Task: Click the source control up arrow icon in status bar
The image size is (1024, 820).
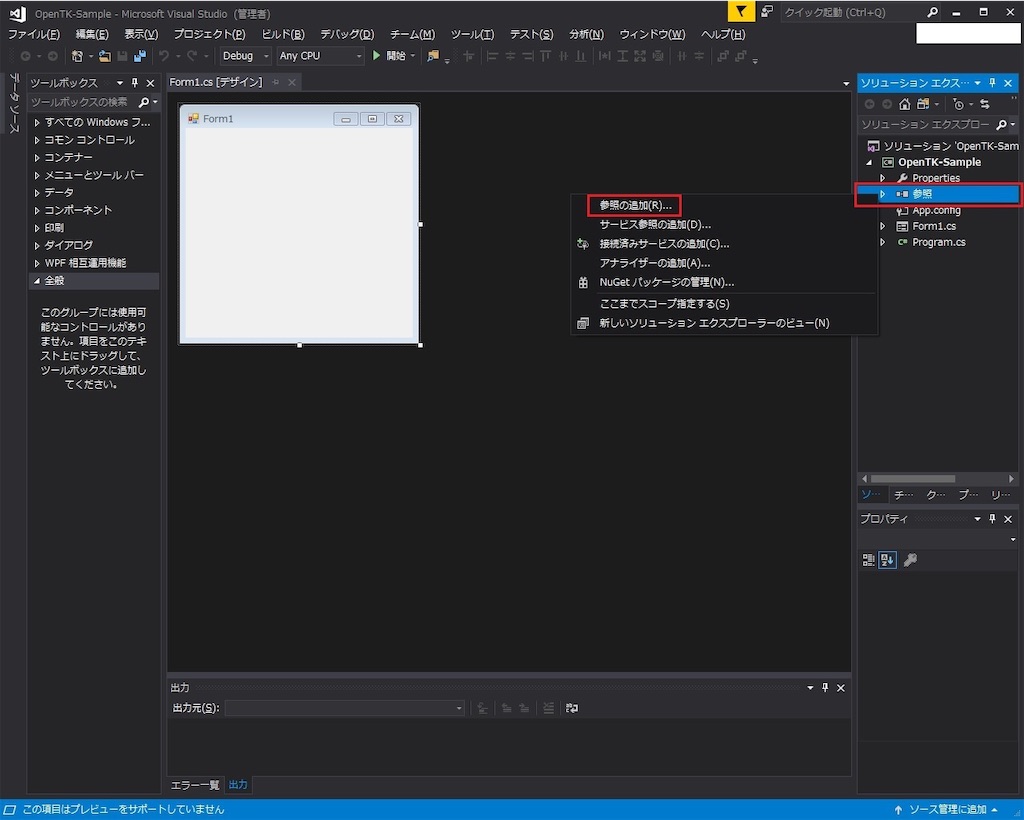Action: coord(898,810)
